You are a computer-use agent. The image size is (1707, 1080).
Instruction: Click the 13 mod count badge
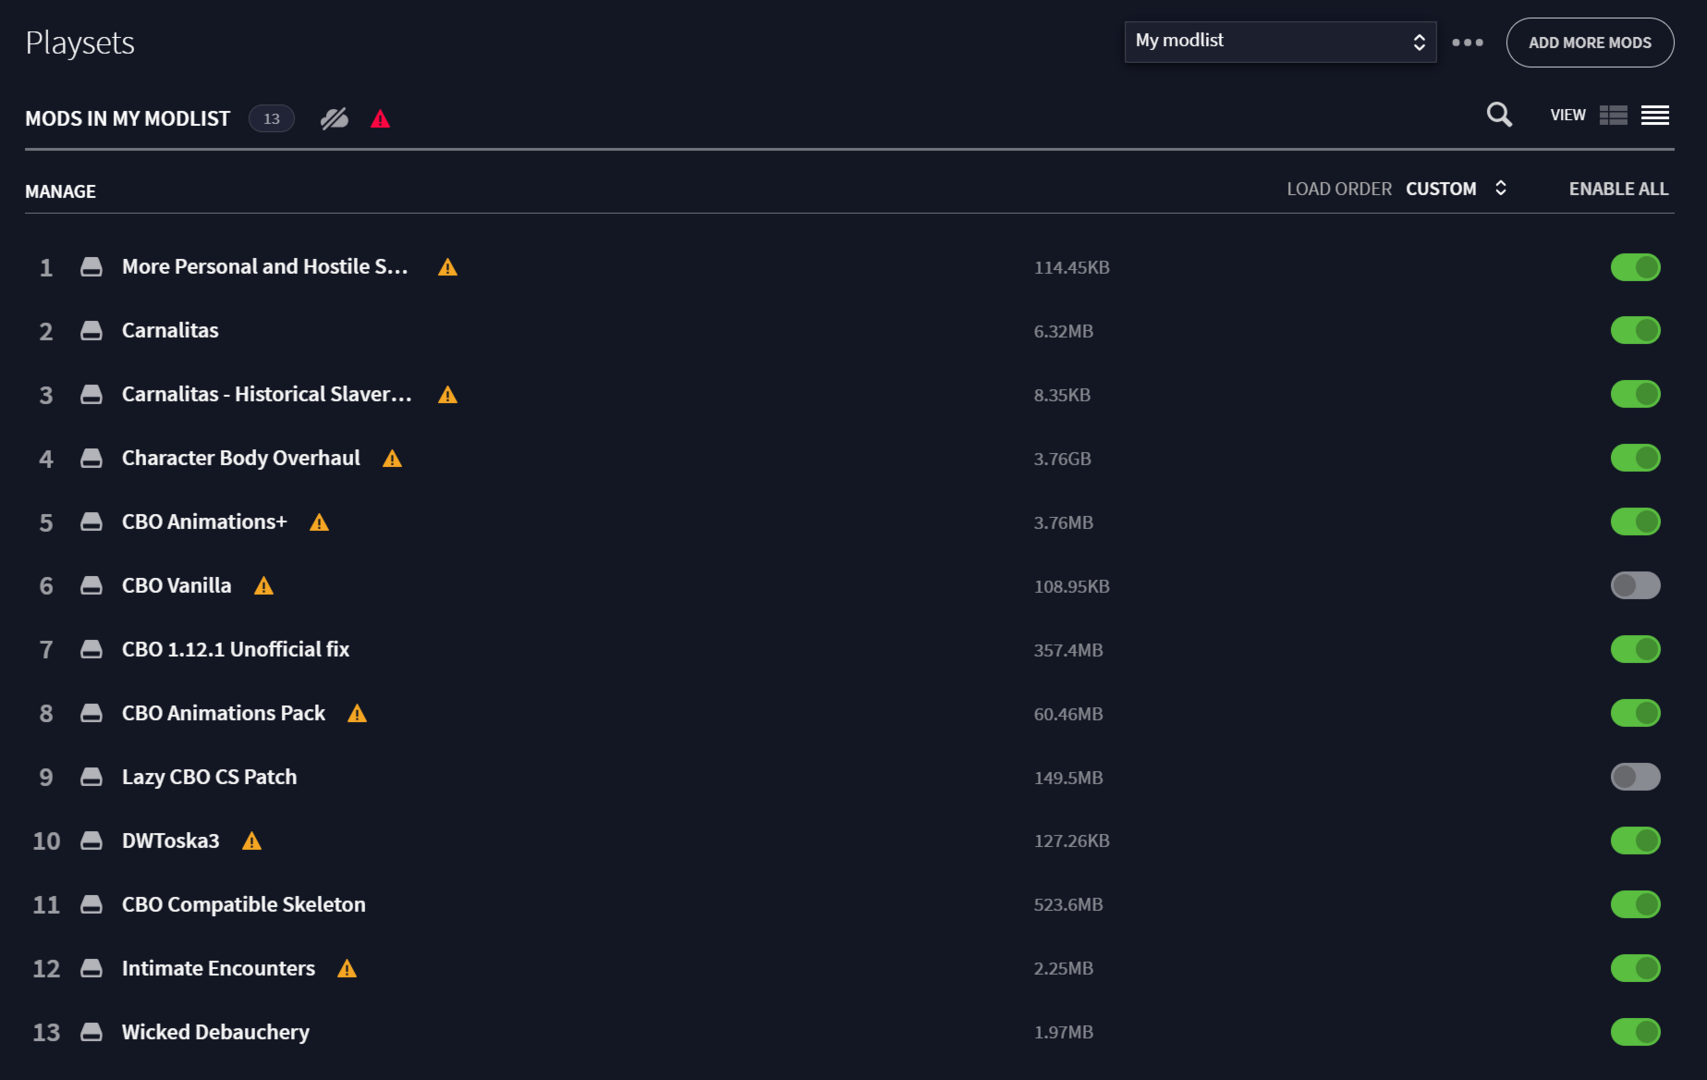271,119
